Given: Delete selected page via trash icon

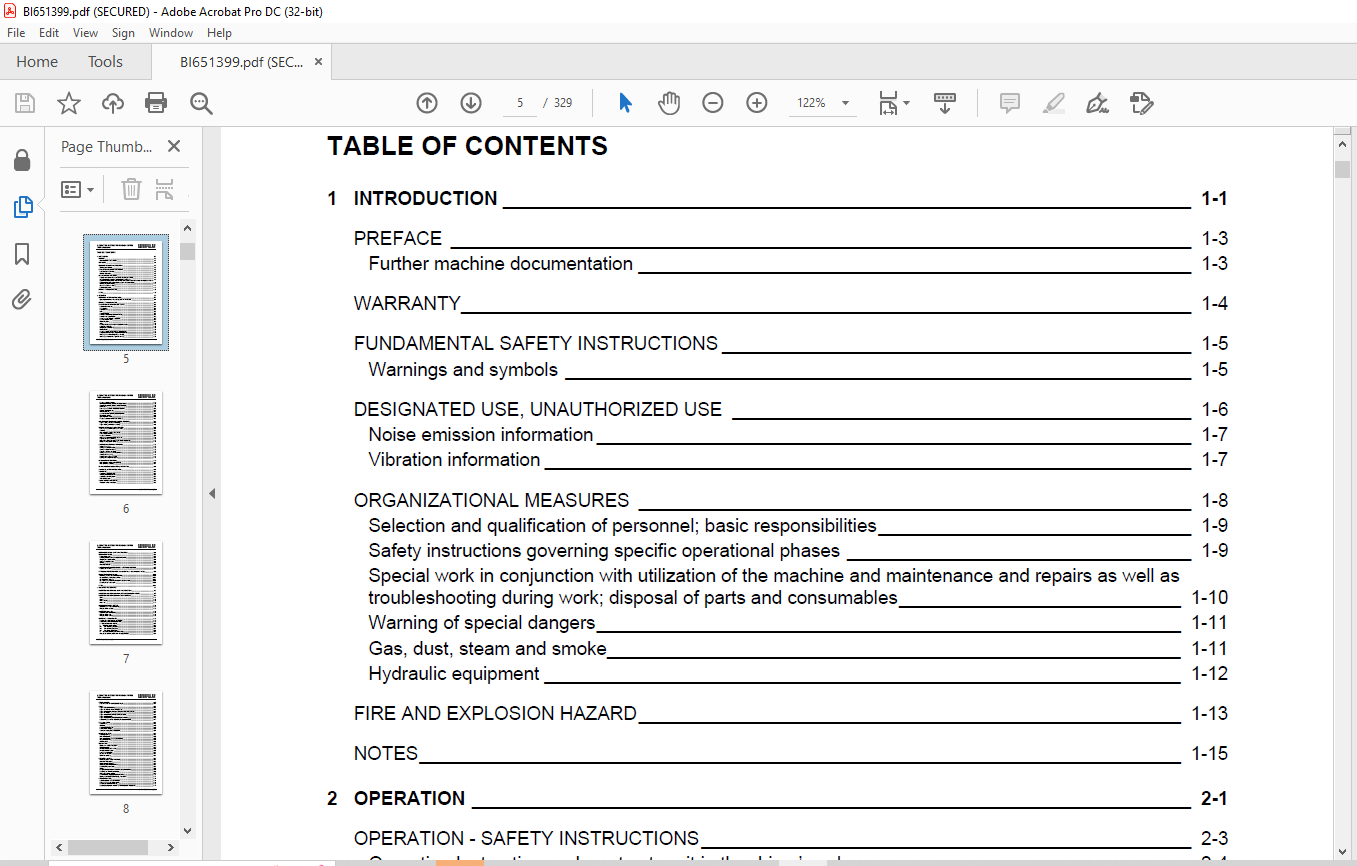Looking at the screenshot, I should [132, 189].
